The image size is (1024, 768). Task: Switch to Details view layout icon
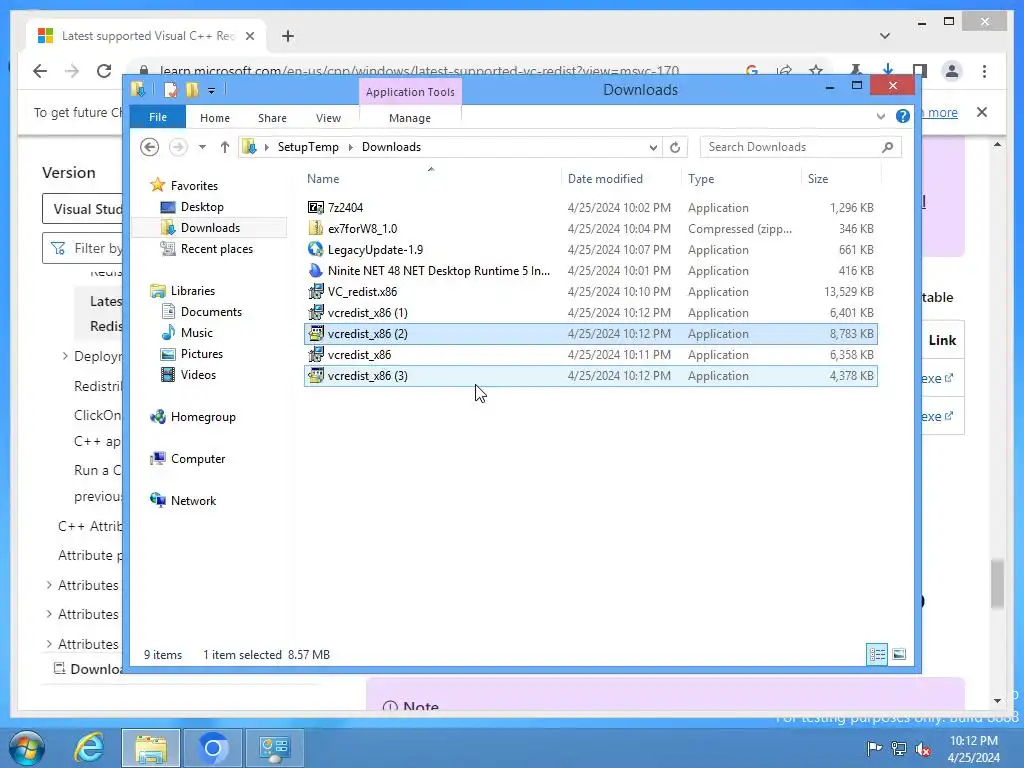(x=876, y=654)
